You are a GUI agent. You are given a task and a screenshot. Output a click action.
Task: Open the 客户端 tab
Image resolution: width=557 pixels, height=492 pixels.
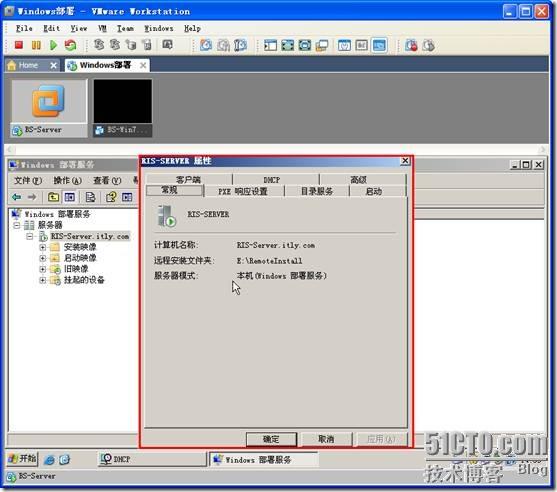tap(189, 179)
